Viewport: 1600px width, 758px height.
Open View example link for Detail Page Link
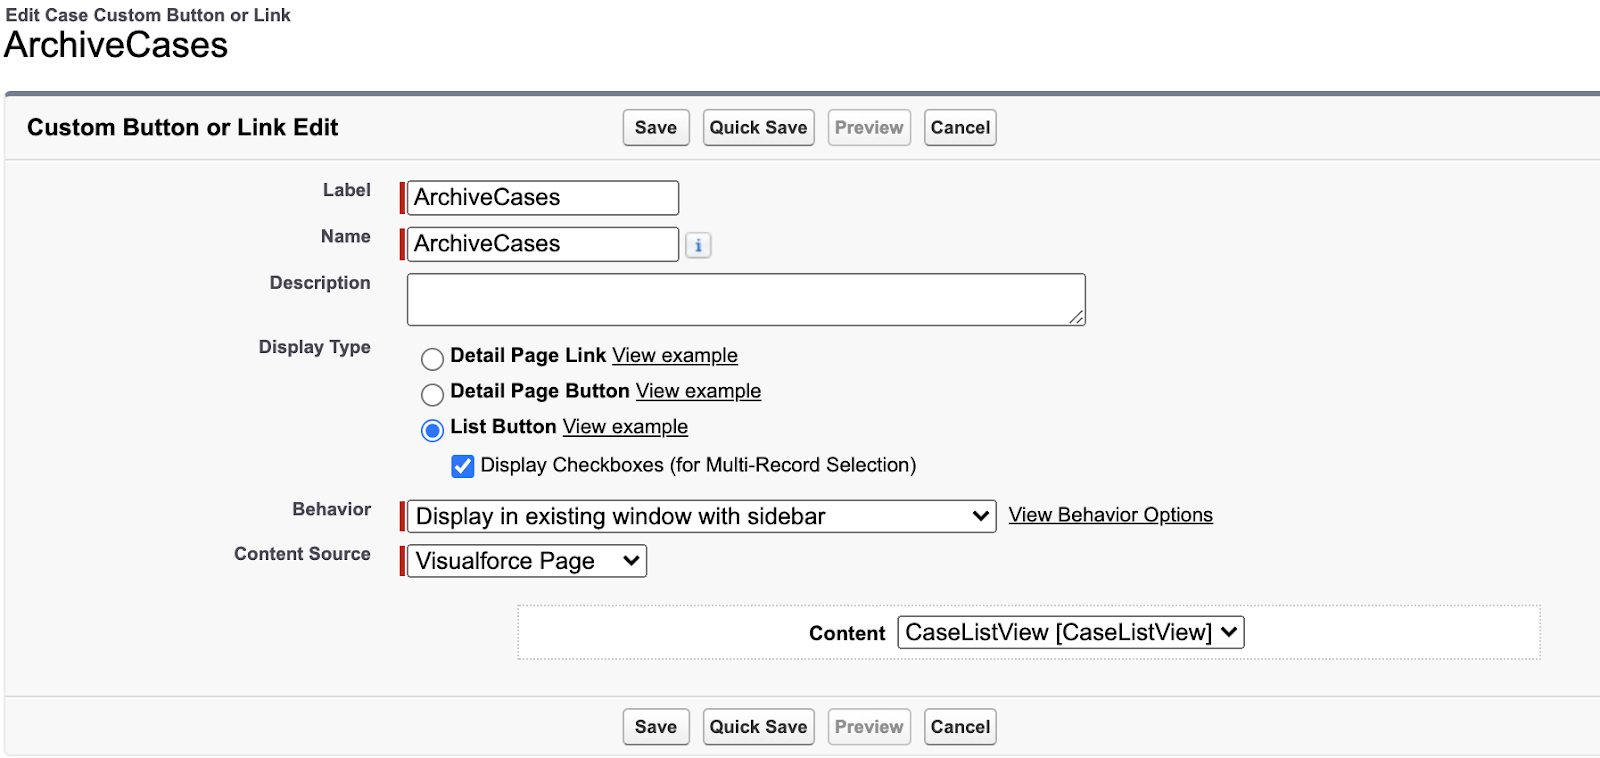point(675,355)
